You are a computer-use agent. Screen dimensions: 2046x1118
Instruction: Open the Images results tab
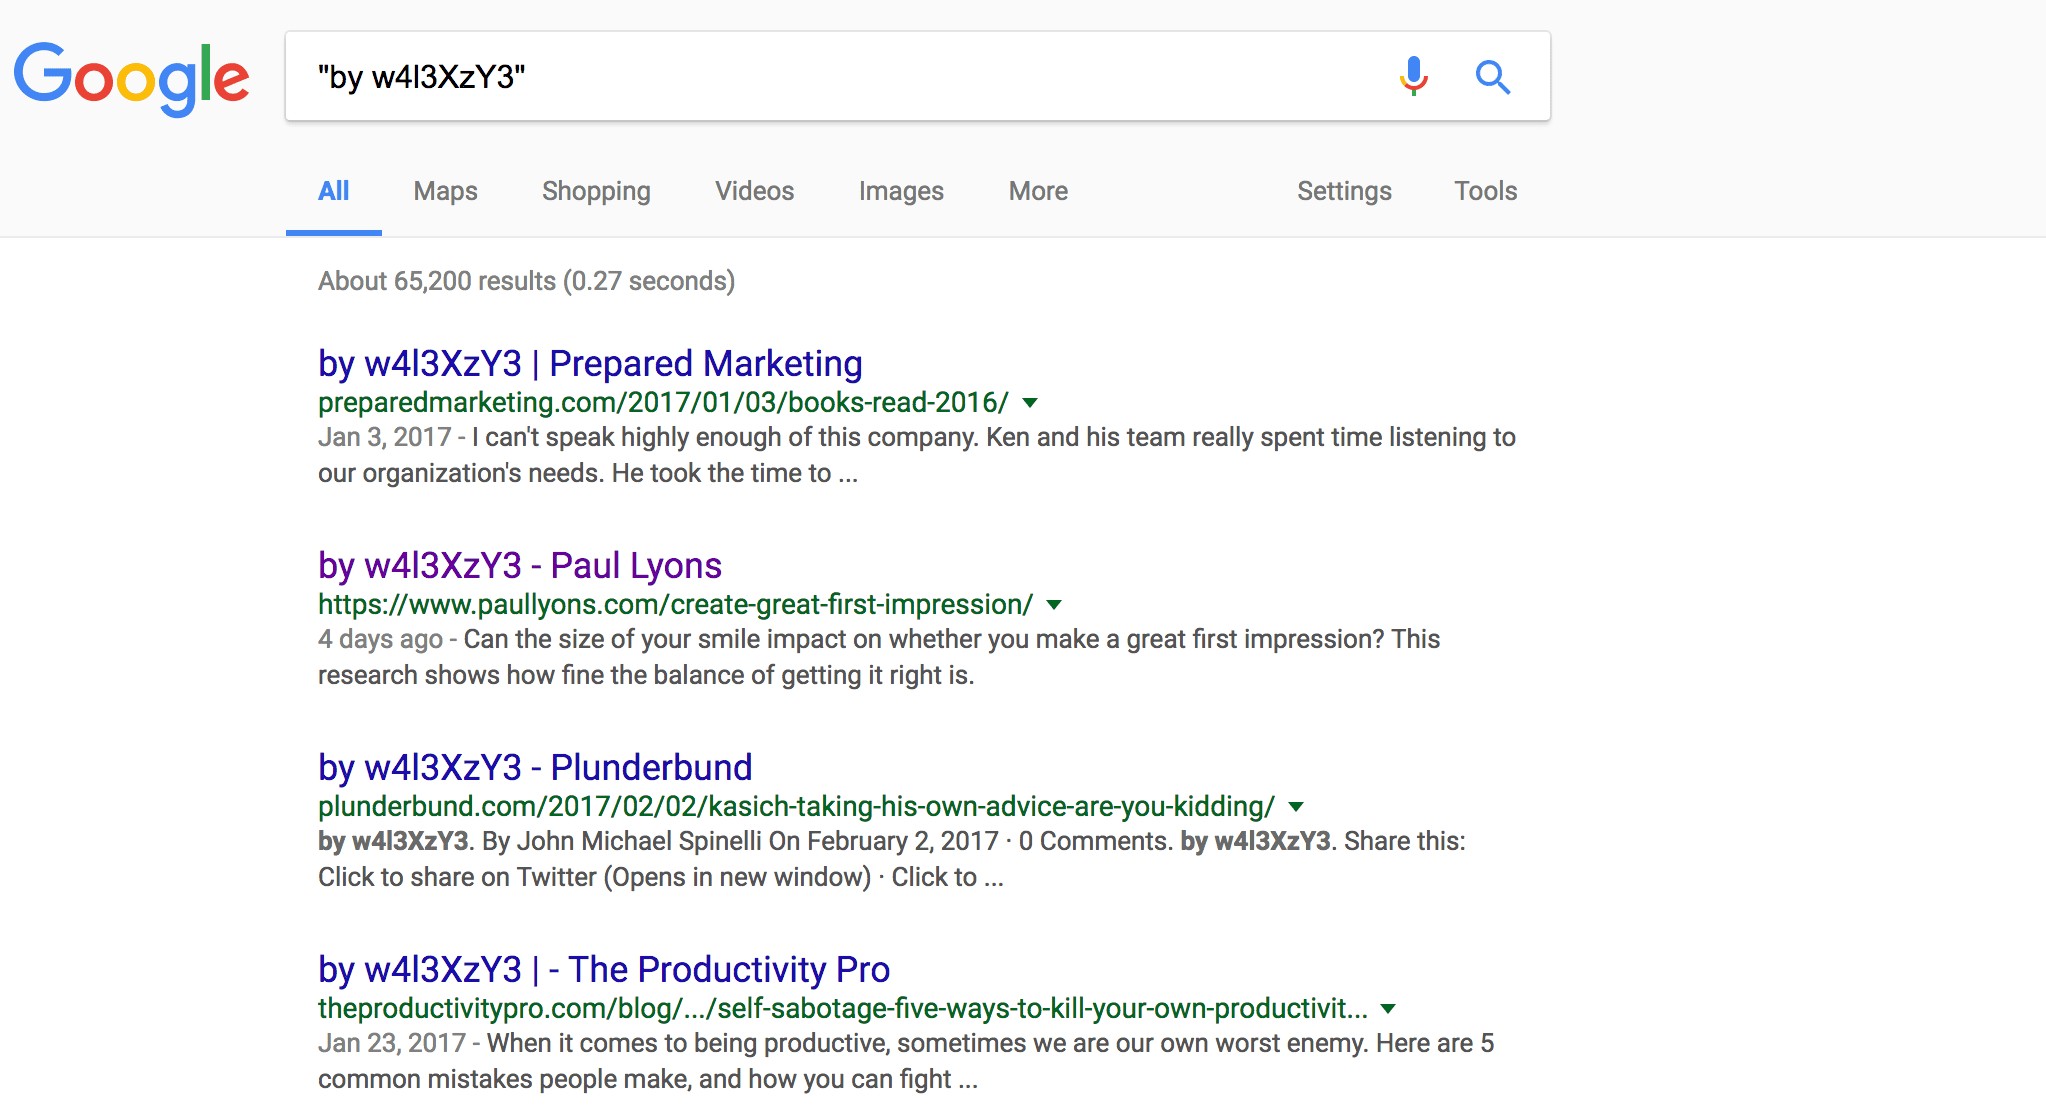(x=900, y=191)
